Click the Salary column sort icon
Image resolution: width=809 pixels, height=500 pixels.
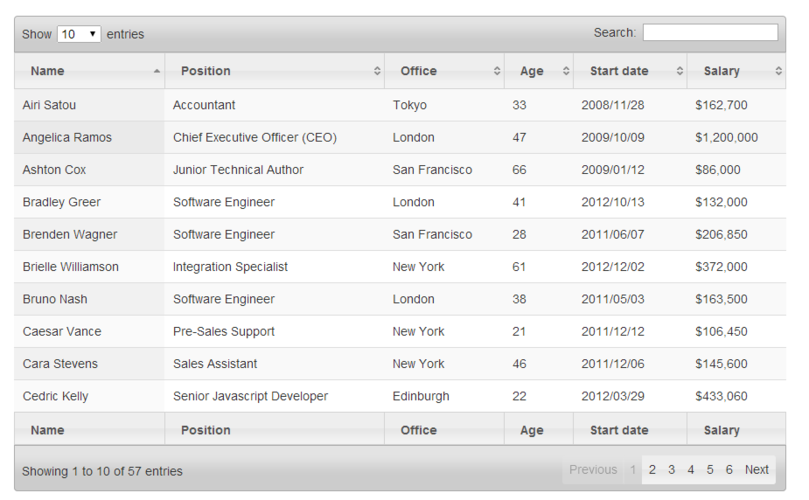coord(779,71)
